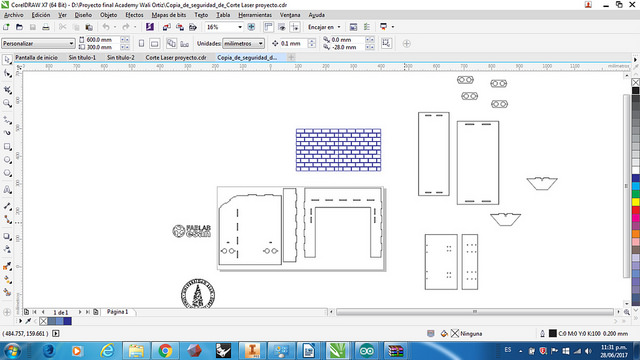Select the Página 1 page tab
The image size is (640, 360).
point(118,312)
